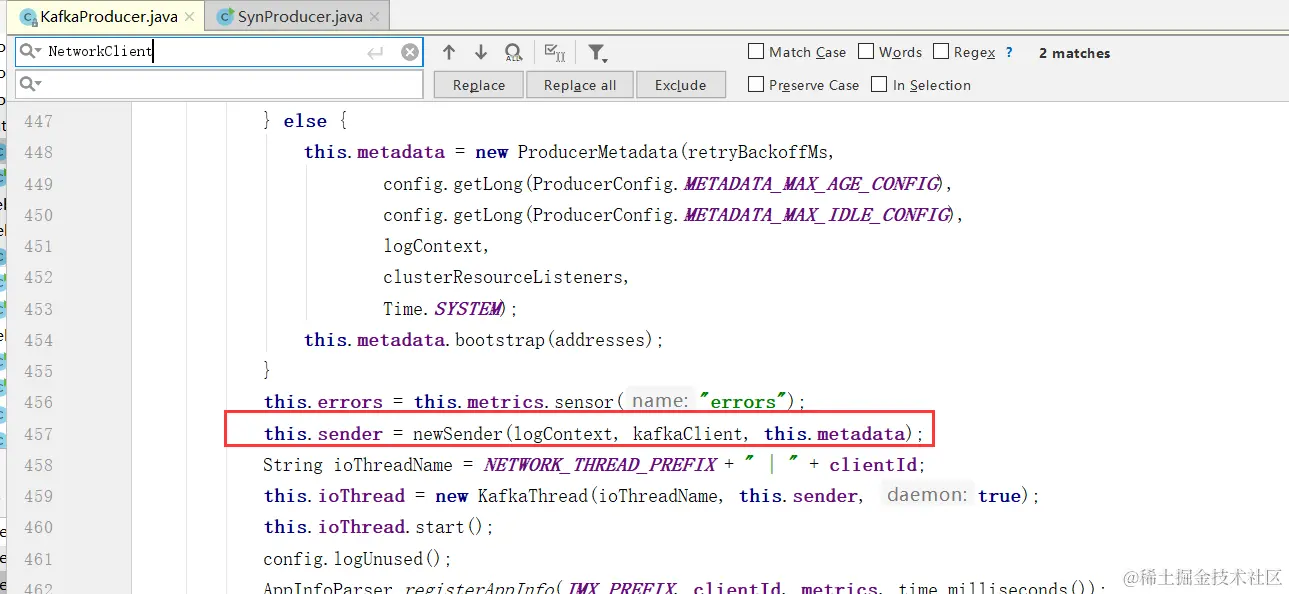Click clientId at end of line 458
Screen dimensions: 1289x594
[x=872, y=465]
